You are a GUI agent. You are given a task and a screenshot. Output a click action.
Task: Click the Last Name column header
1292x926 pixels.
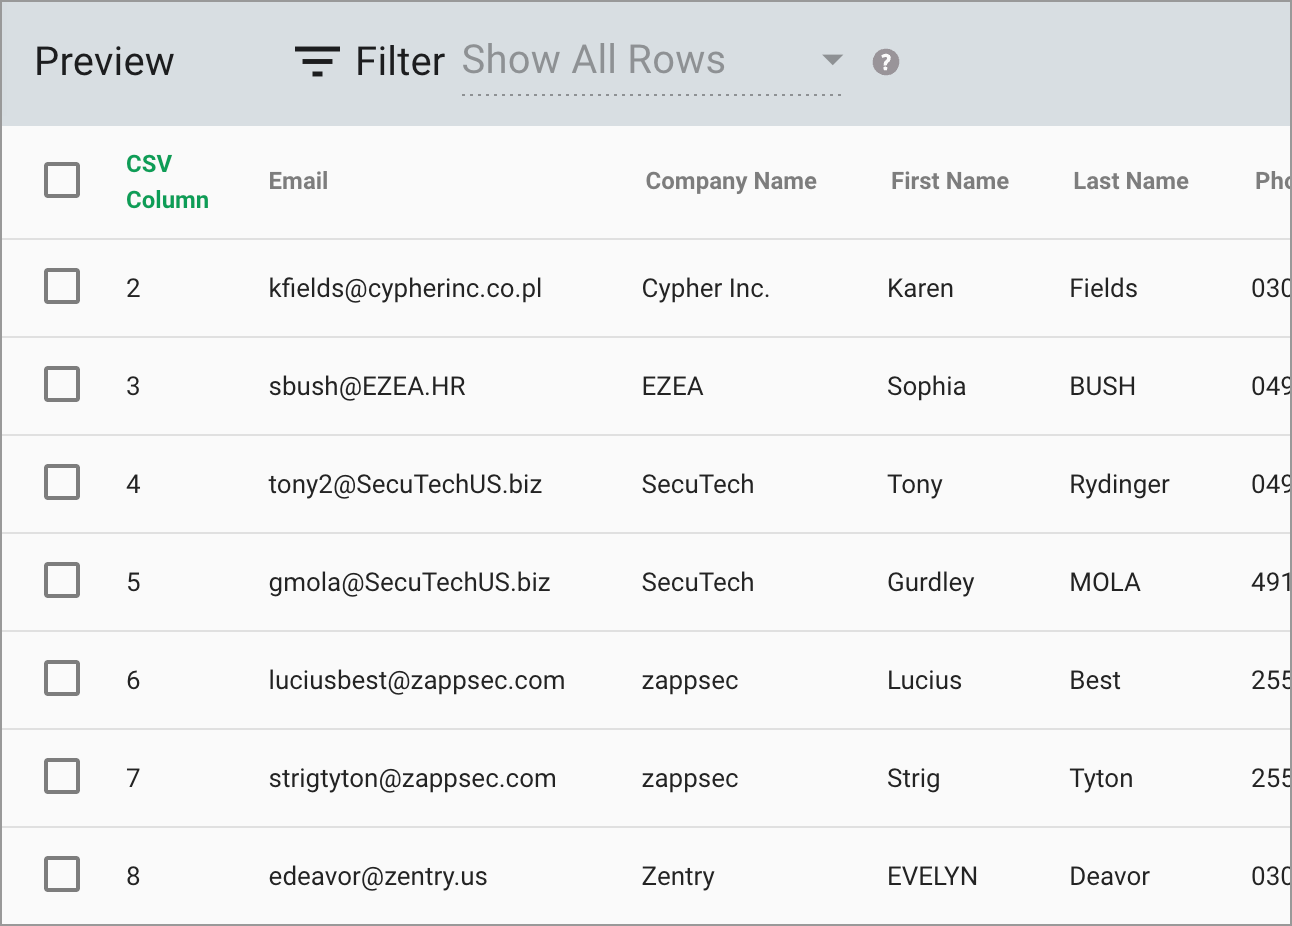pos(1130,181)
